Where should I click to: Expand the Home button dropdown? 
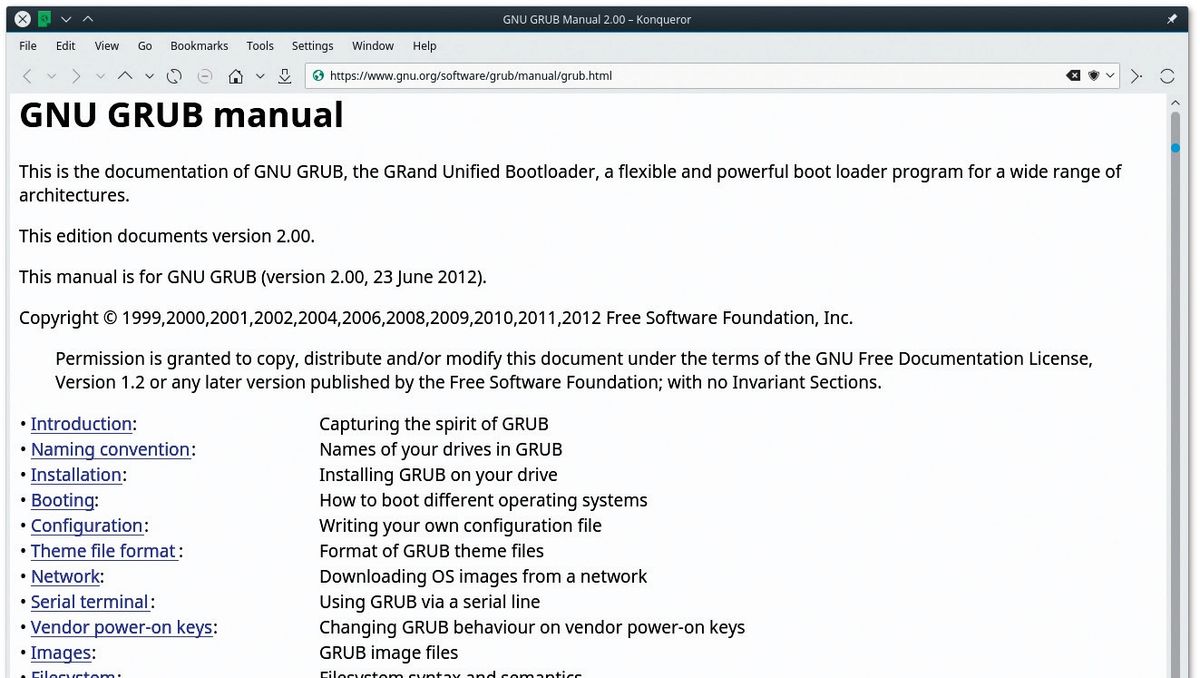point(259,75)
